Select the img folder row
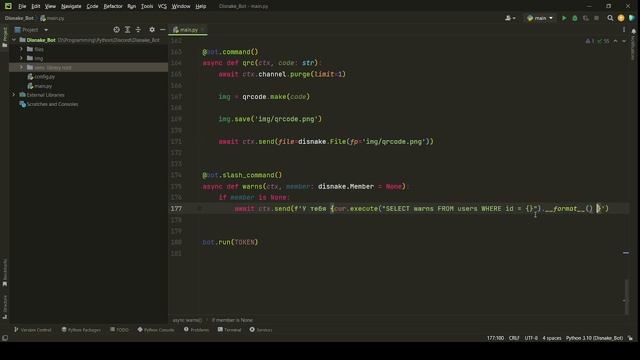 89,58
